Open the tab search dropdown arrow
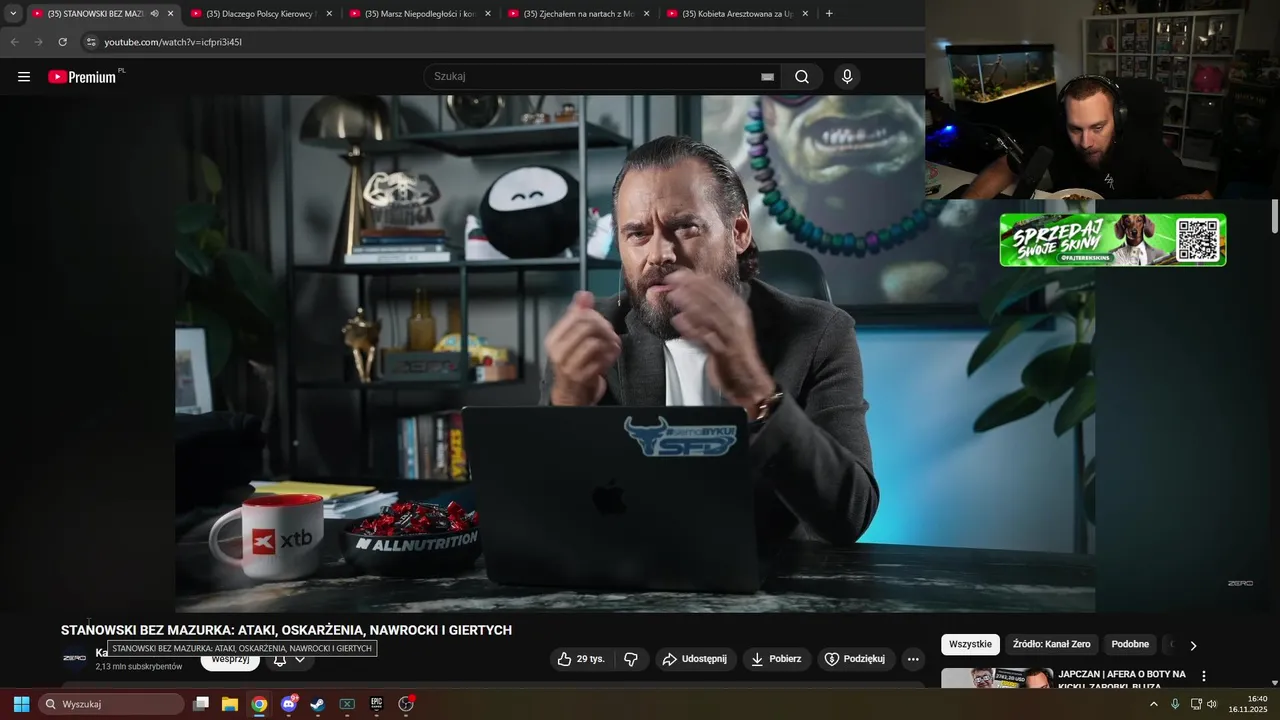1280x720 pixels. tap(13, 14)
